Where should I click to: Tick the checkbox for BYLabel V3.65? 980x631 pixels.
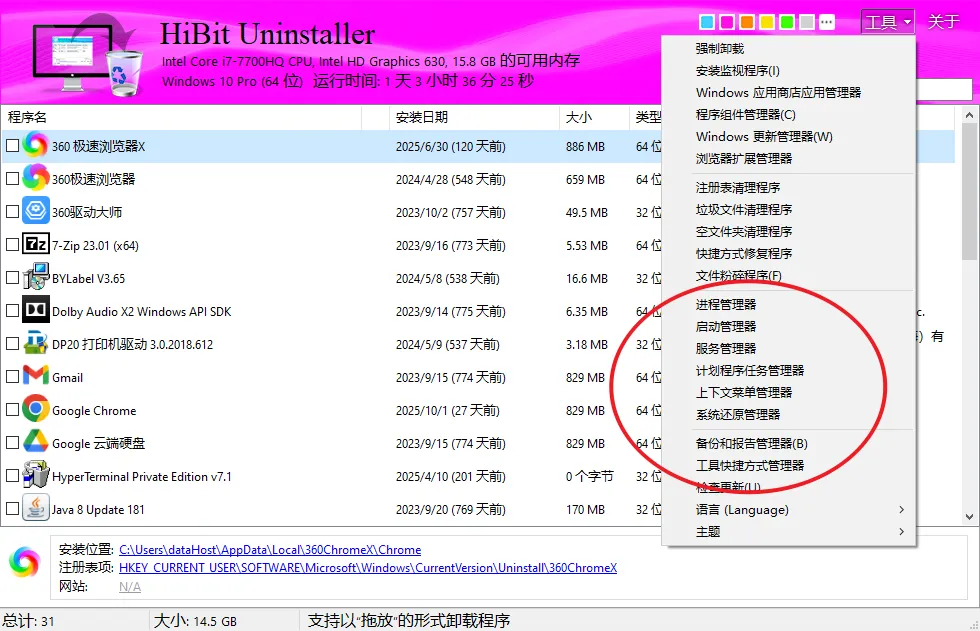[x=12, y=277]
